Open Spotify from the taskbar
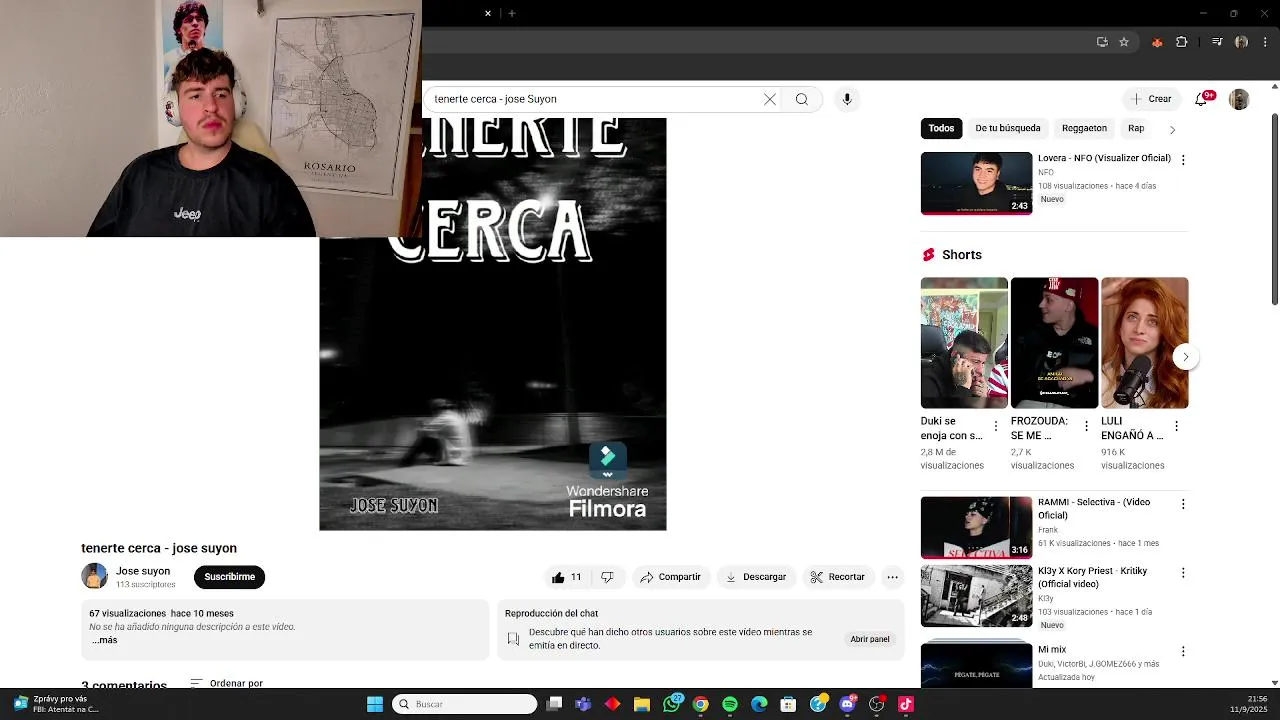Screen dimensions: 1280x720 730,704
